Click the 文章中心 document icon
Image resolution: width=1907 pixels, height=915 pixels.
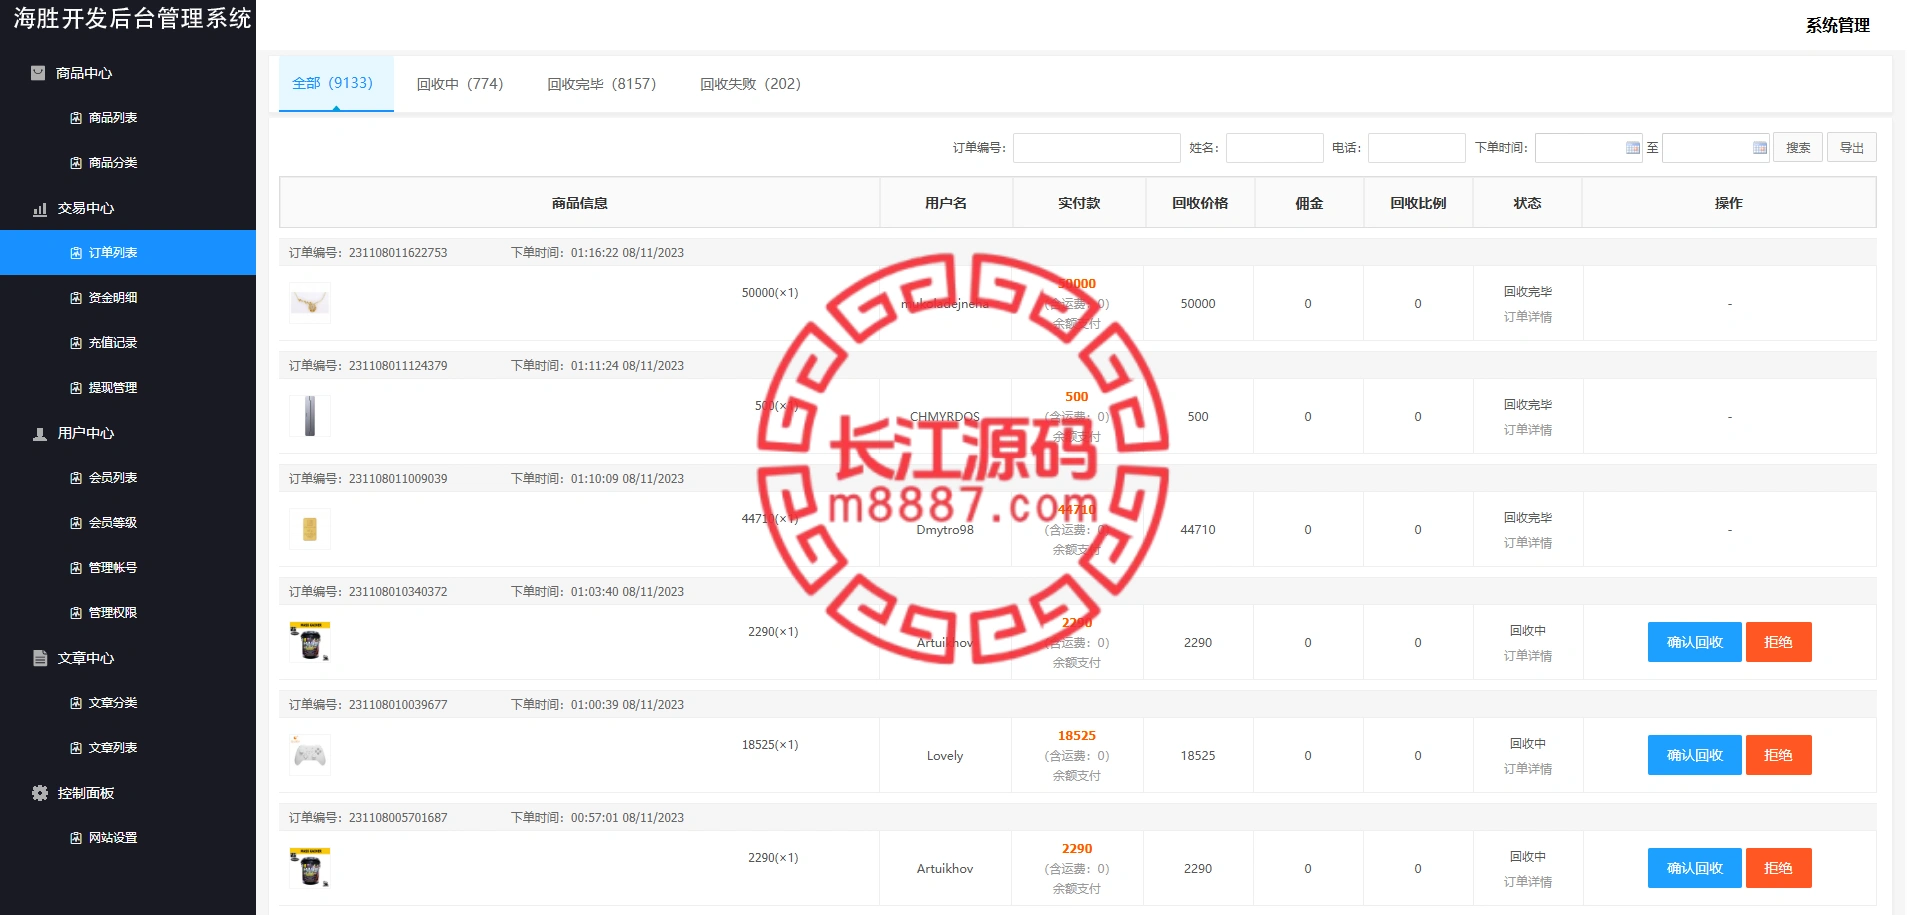[40, 658]
